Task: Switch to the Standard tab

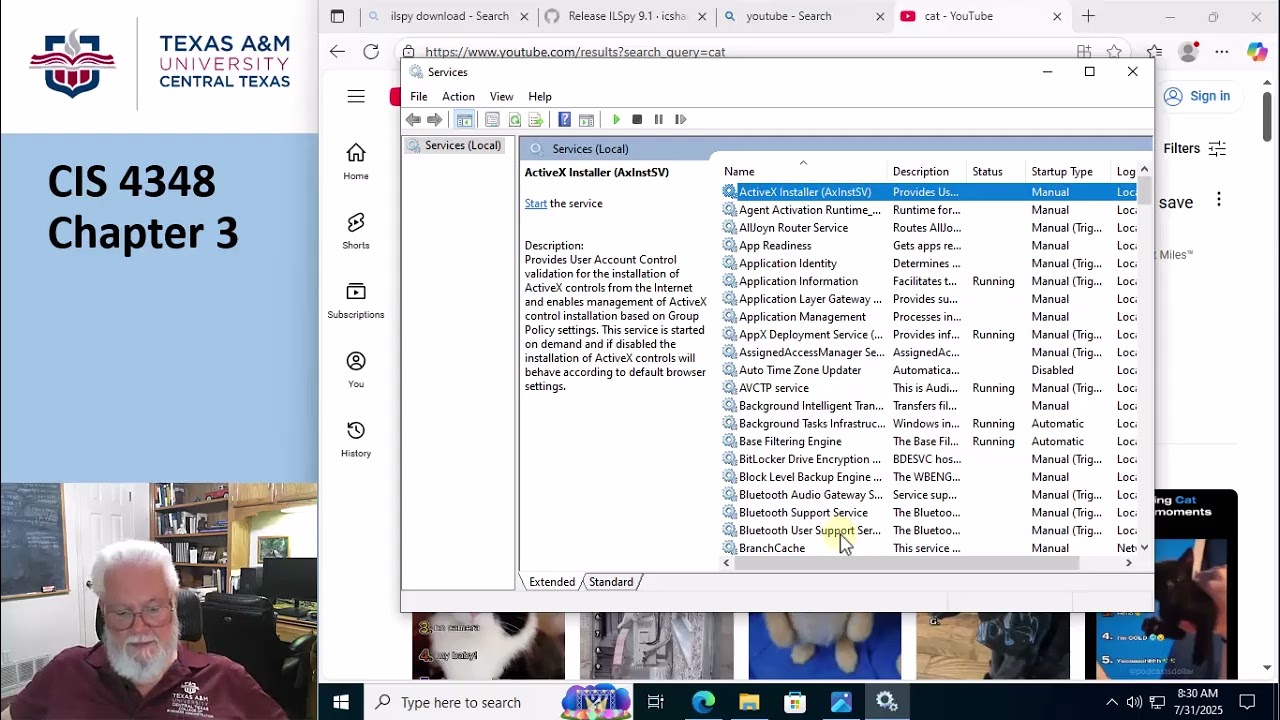Action: (x=611, y=582)
